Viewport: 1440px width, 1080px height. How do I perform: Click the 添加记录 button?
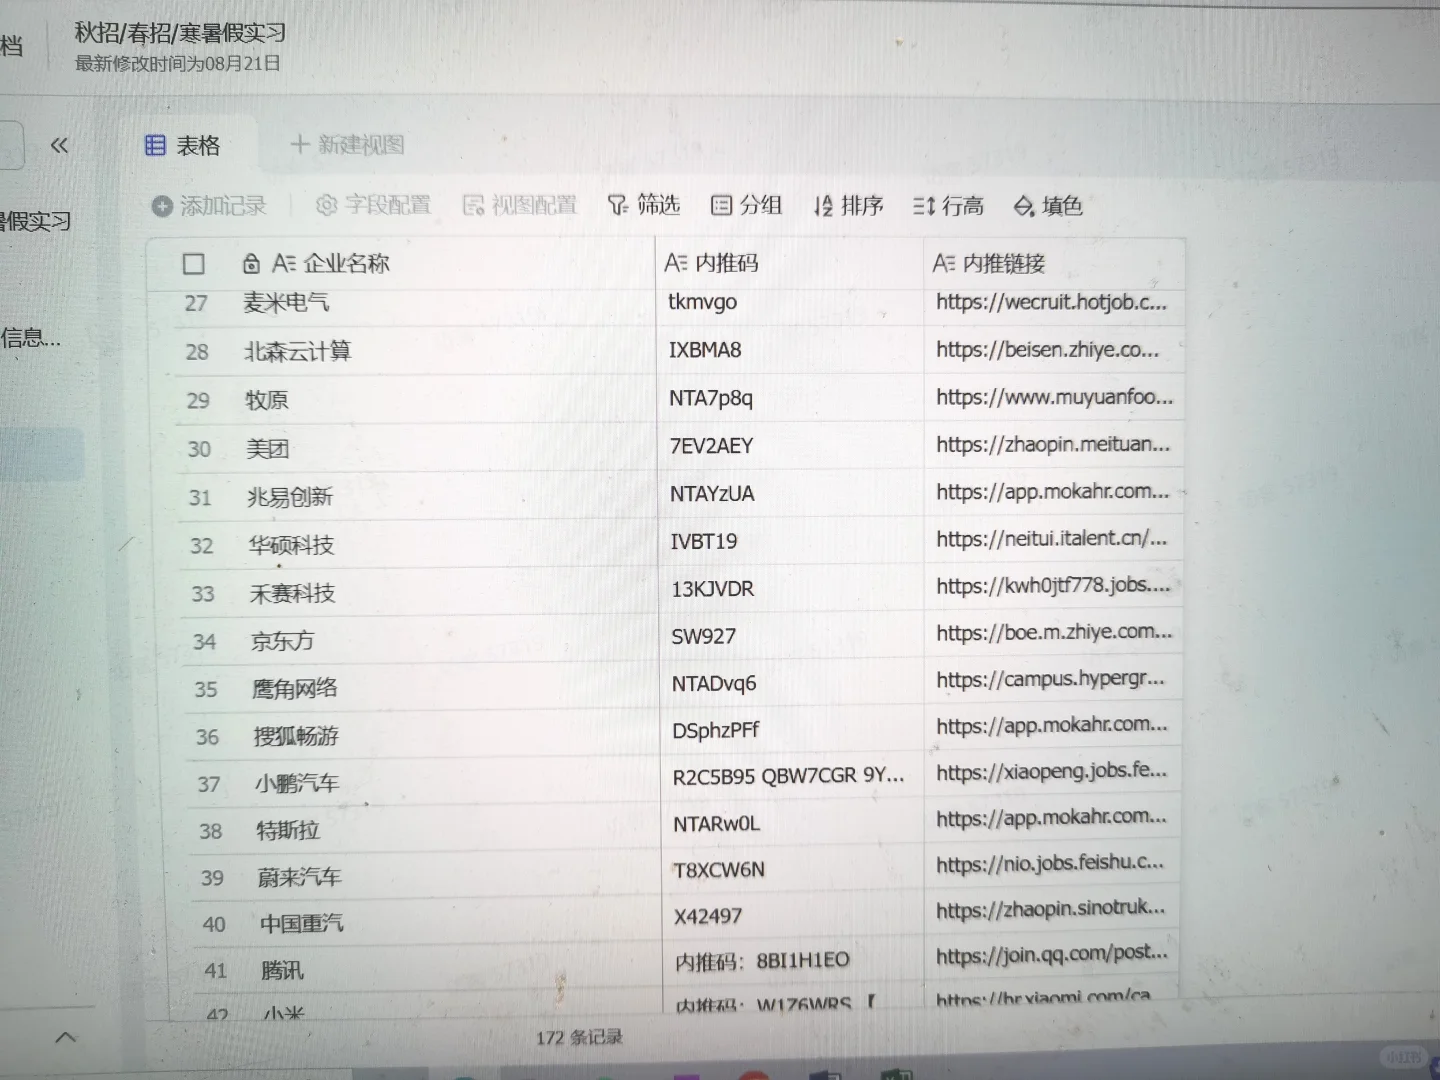tap(209, 206)
